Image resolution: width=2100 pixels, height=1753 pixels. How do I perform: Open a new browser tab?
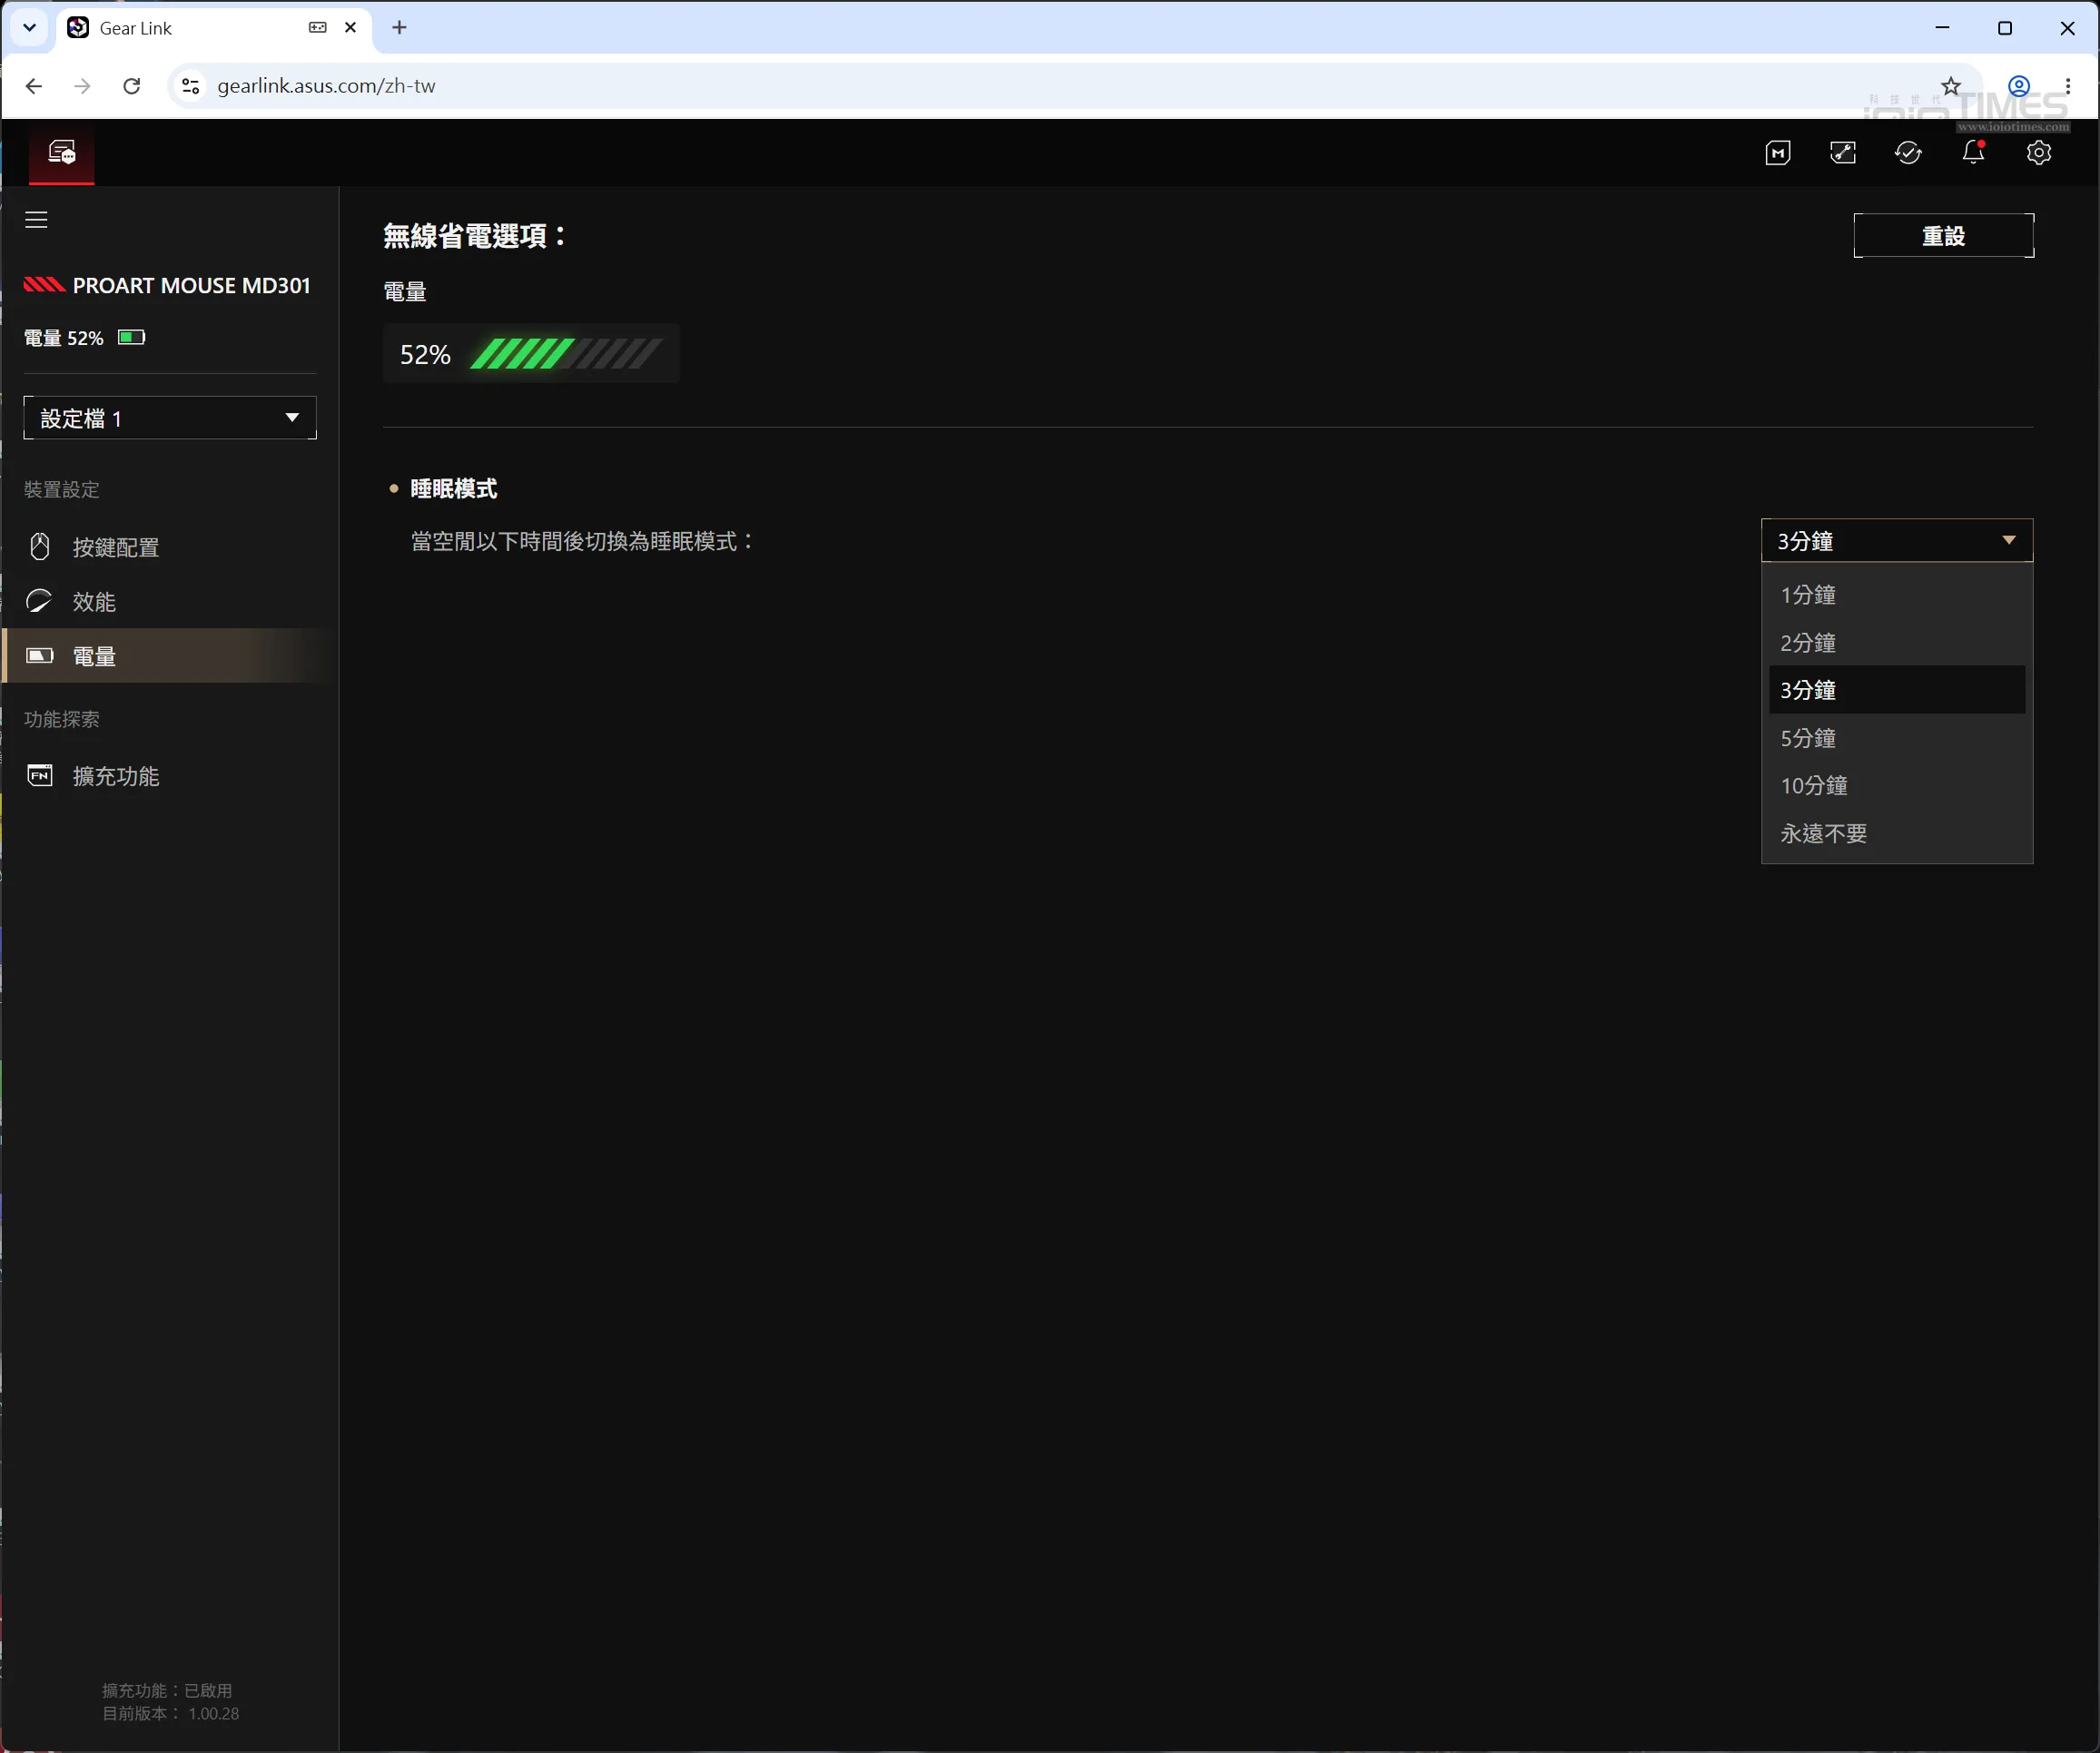point(399,28)
